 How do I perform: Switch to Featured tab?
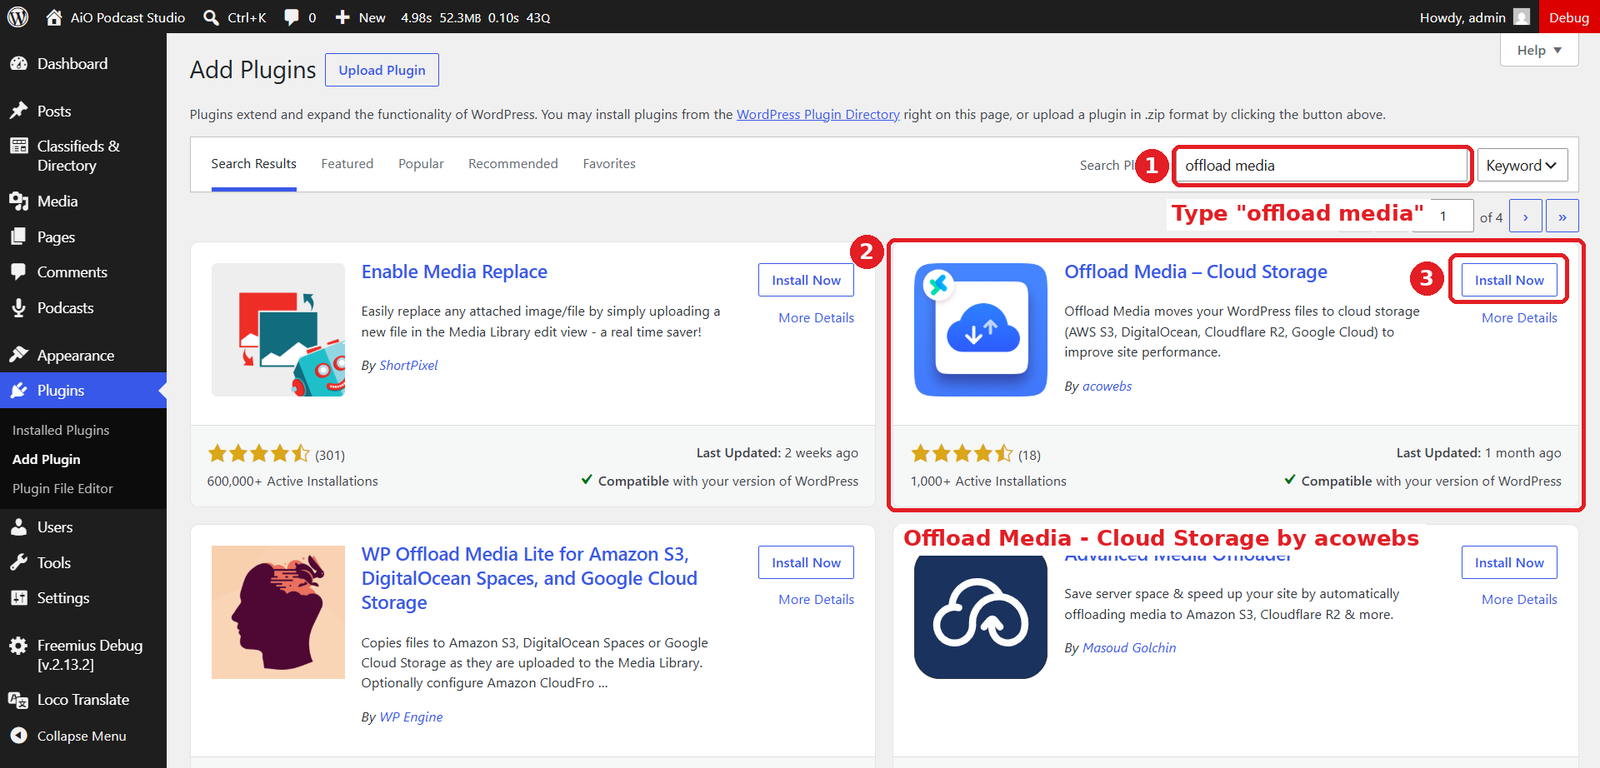coord(347,164)
